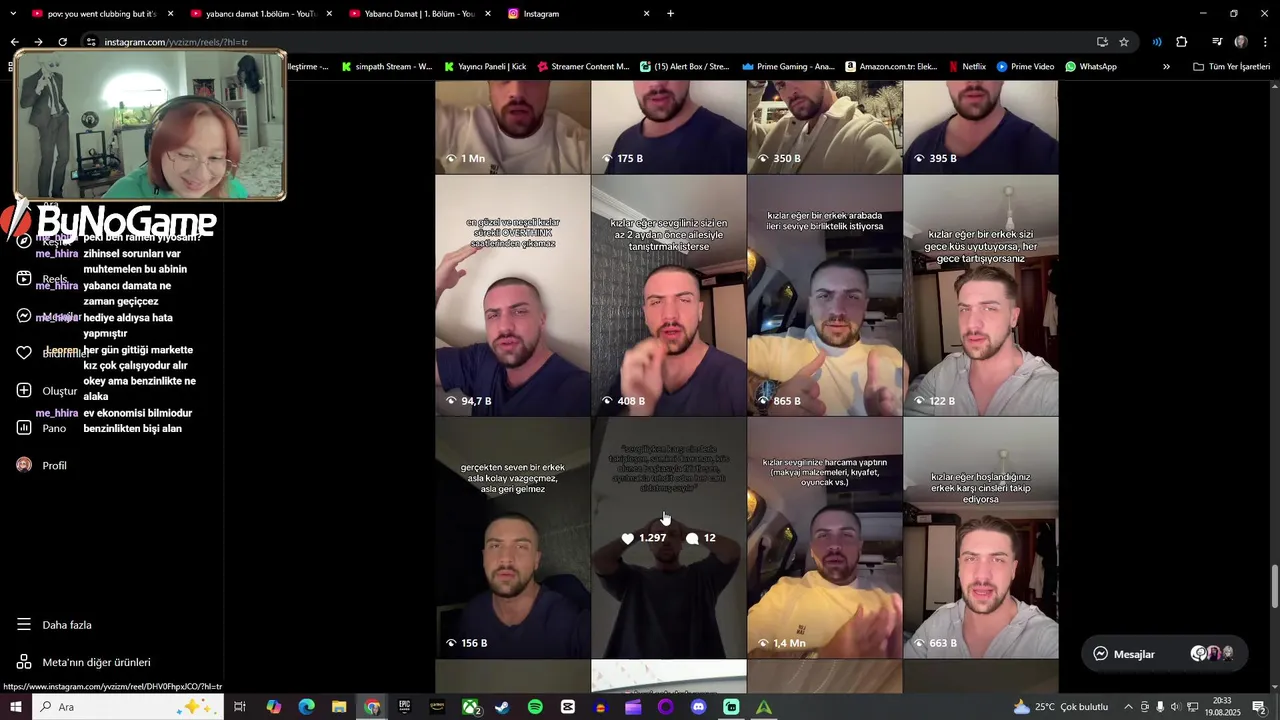Open the Yayıncı Paneli | Kick bookmark
The width and height of the screenshot is (1280, 720).
[484, 67]
